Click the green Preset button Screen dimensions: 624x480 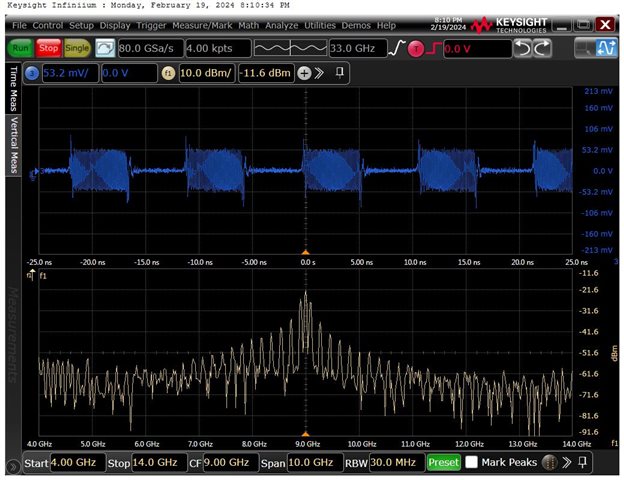443,462
